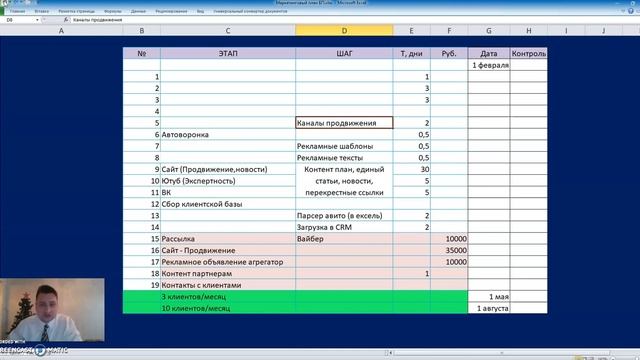Viewport: 640px width, 360px height.
Task: Select the Рекламные шаблоны cell
Action: tap(344, 146)
